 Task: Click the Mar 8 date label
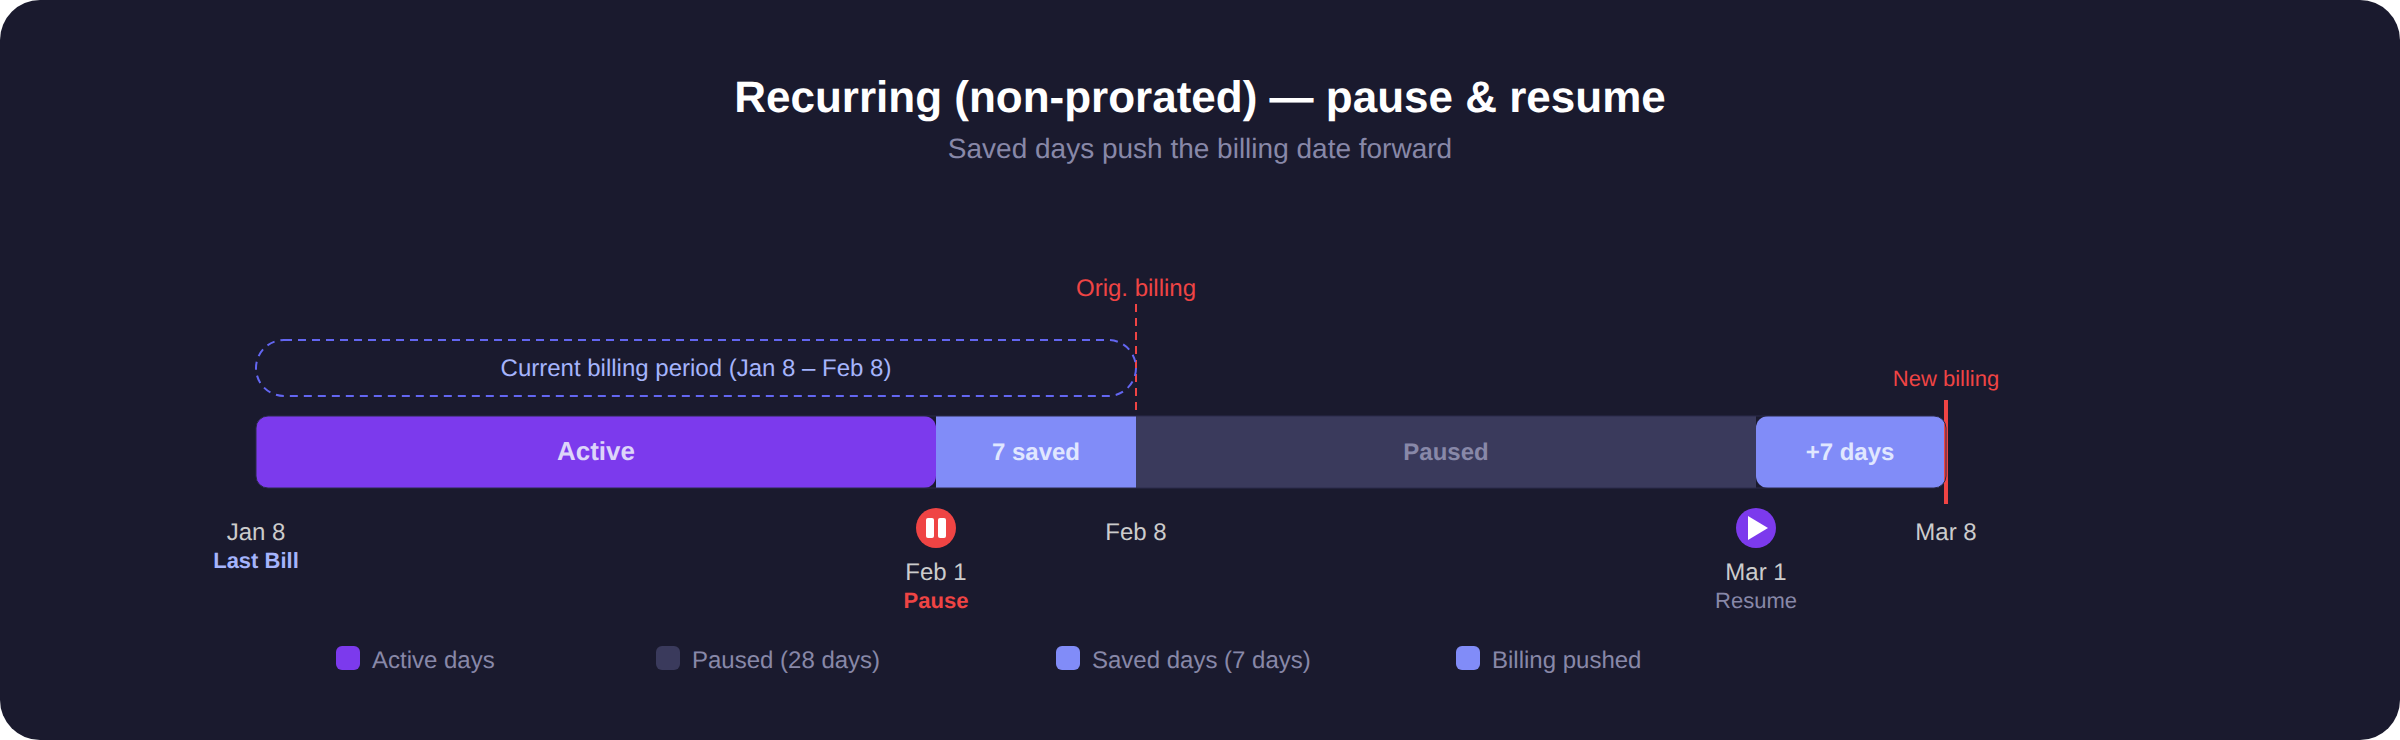(x=1946, y=532)
